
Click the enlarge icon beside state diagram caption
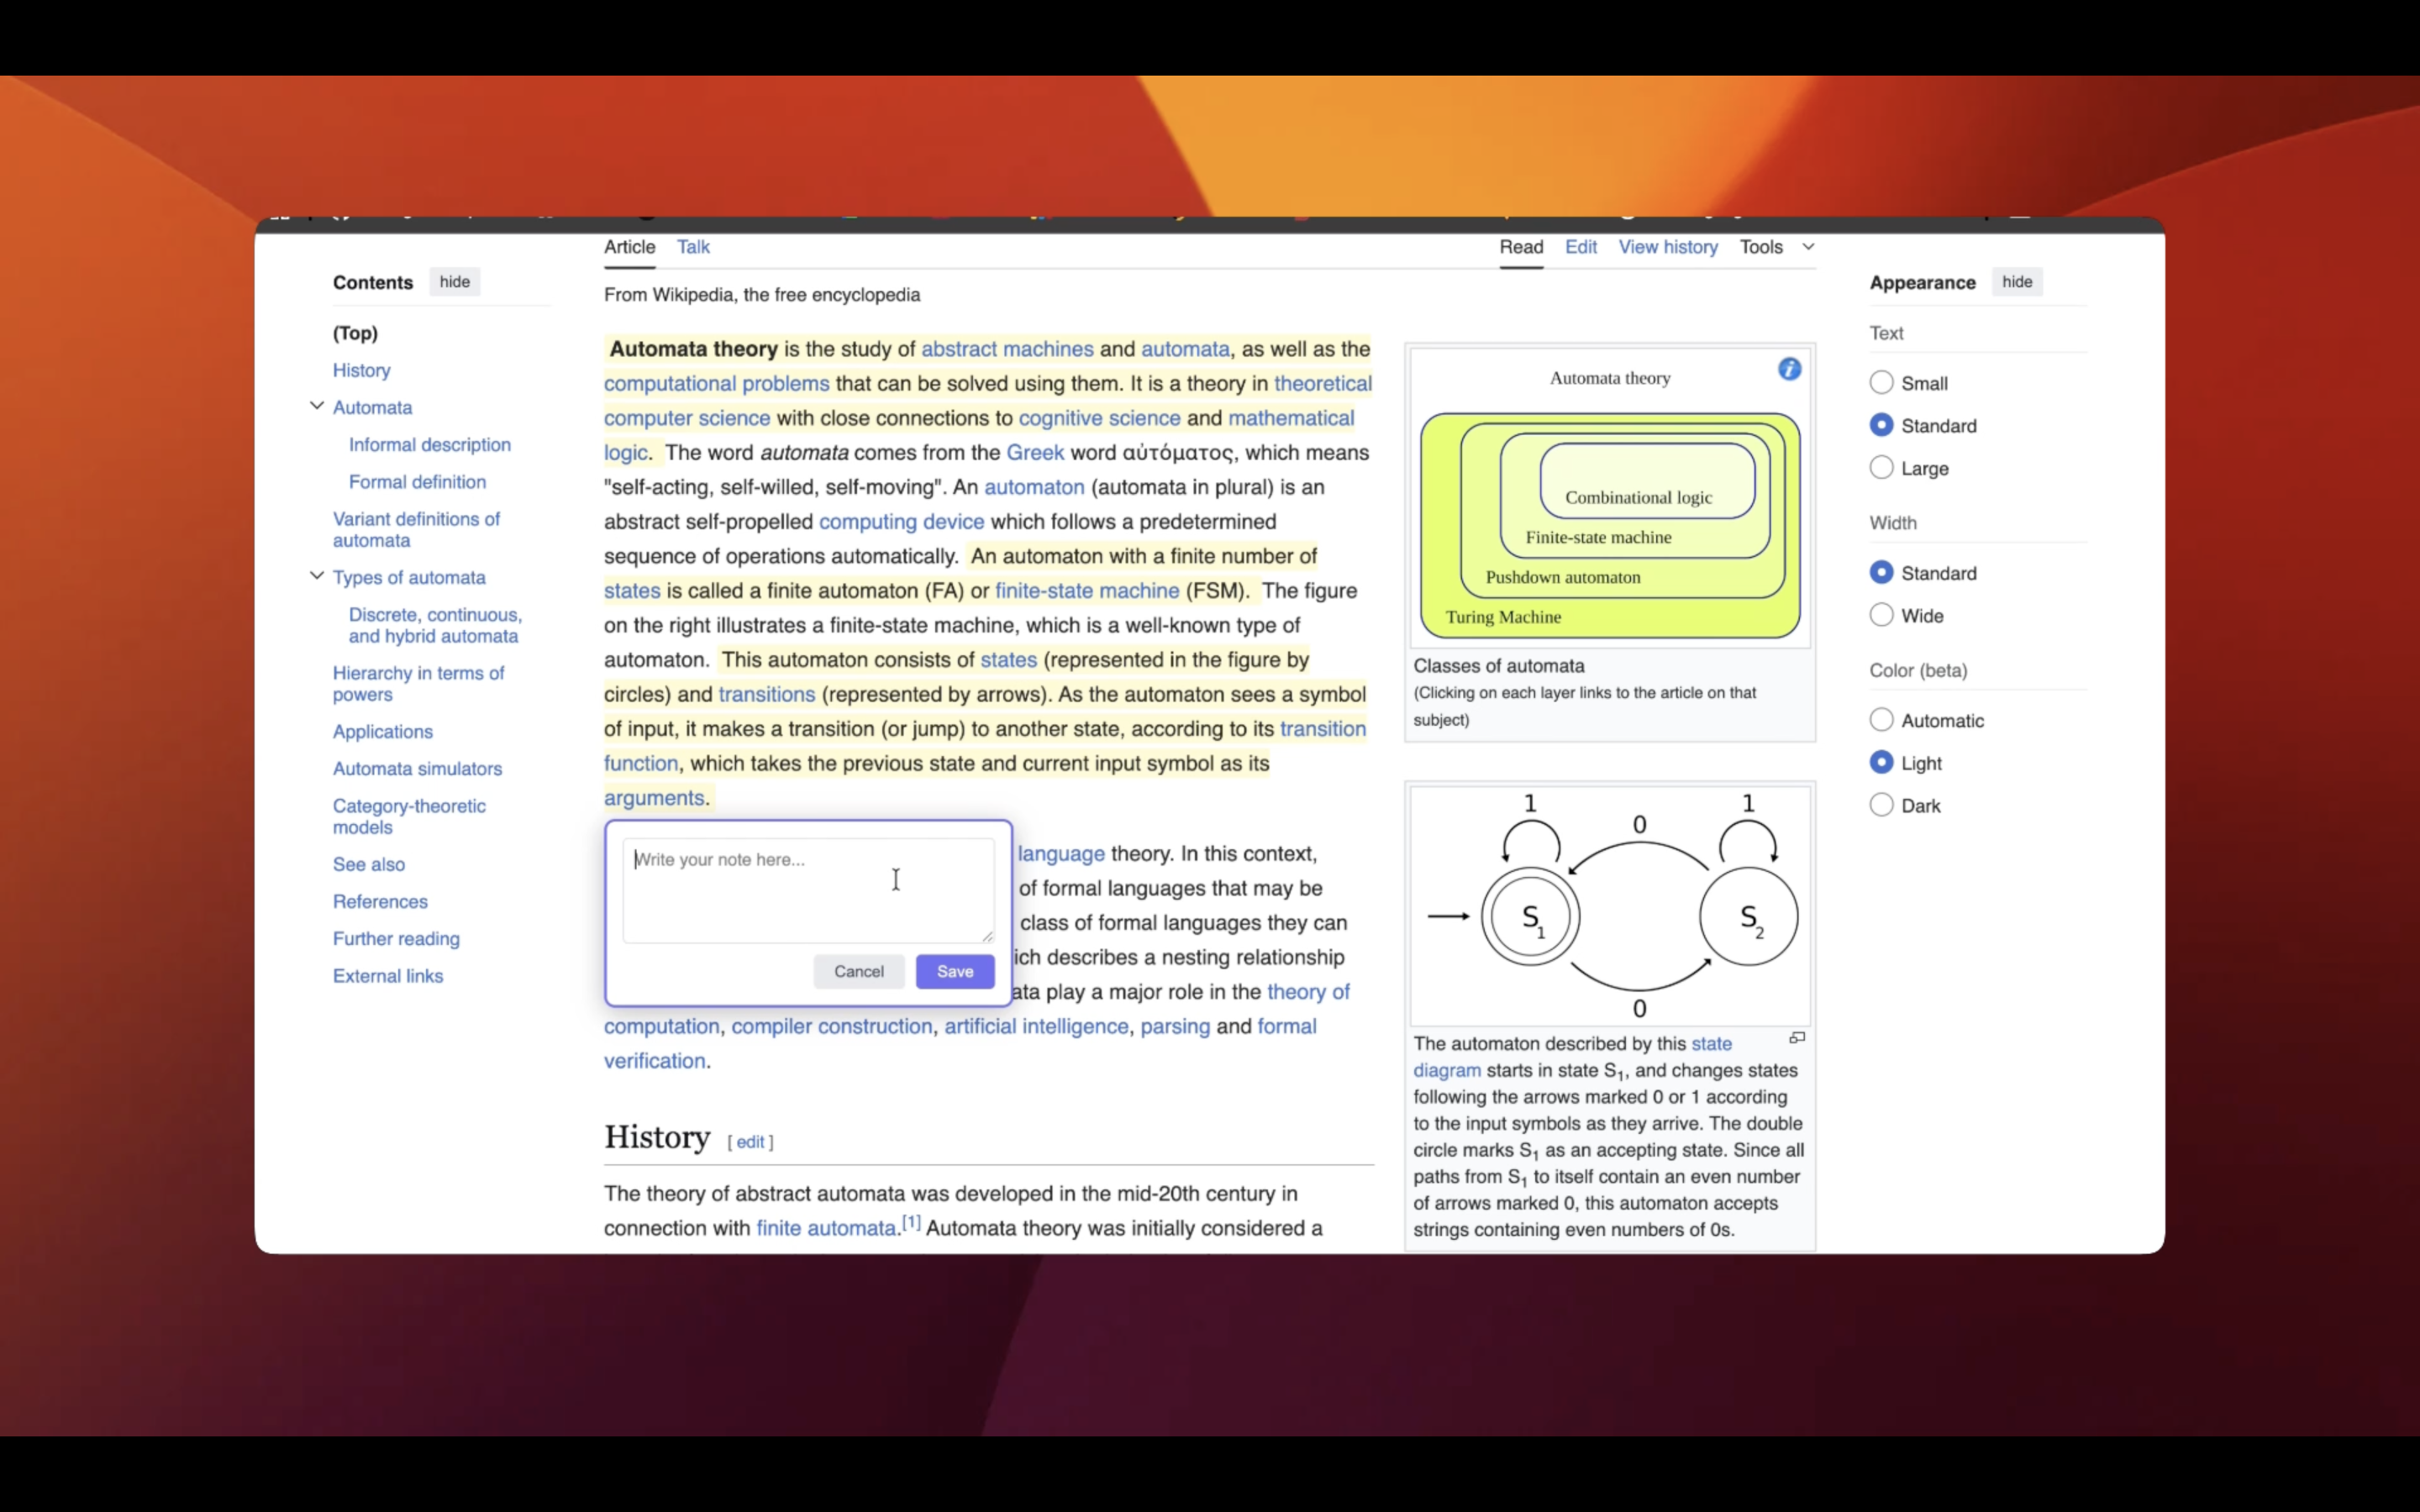(1797, 1038)
